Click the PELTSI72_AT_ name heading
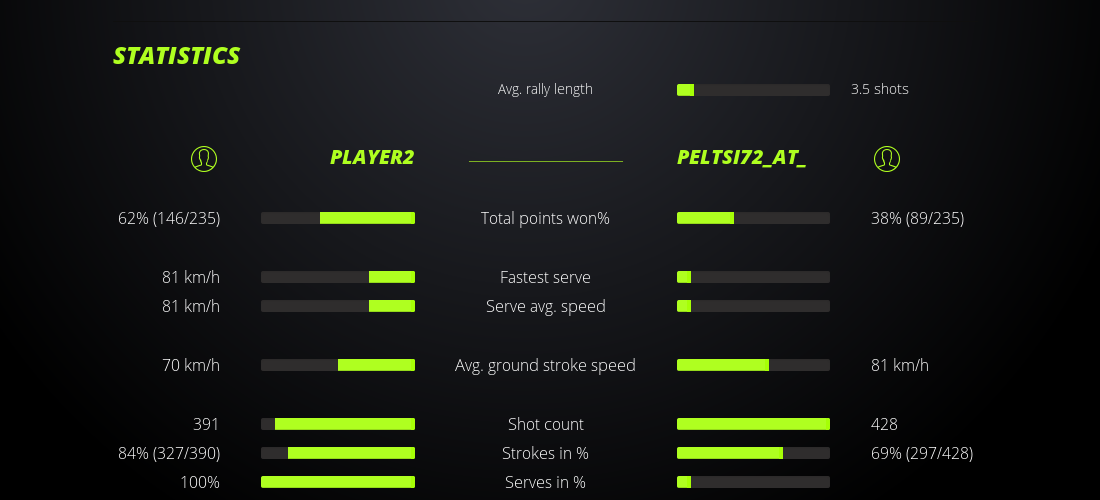The width and height of the screenshot is (1100, 500). [x=741, y=158]
